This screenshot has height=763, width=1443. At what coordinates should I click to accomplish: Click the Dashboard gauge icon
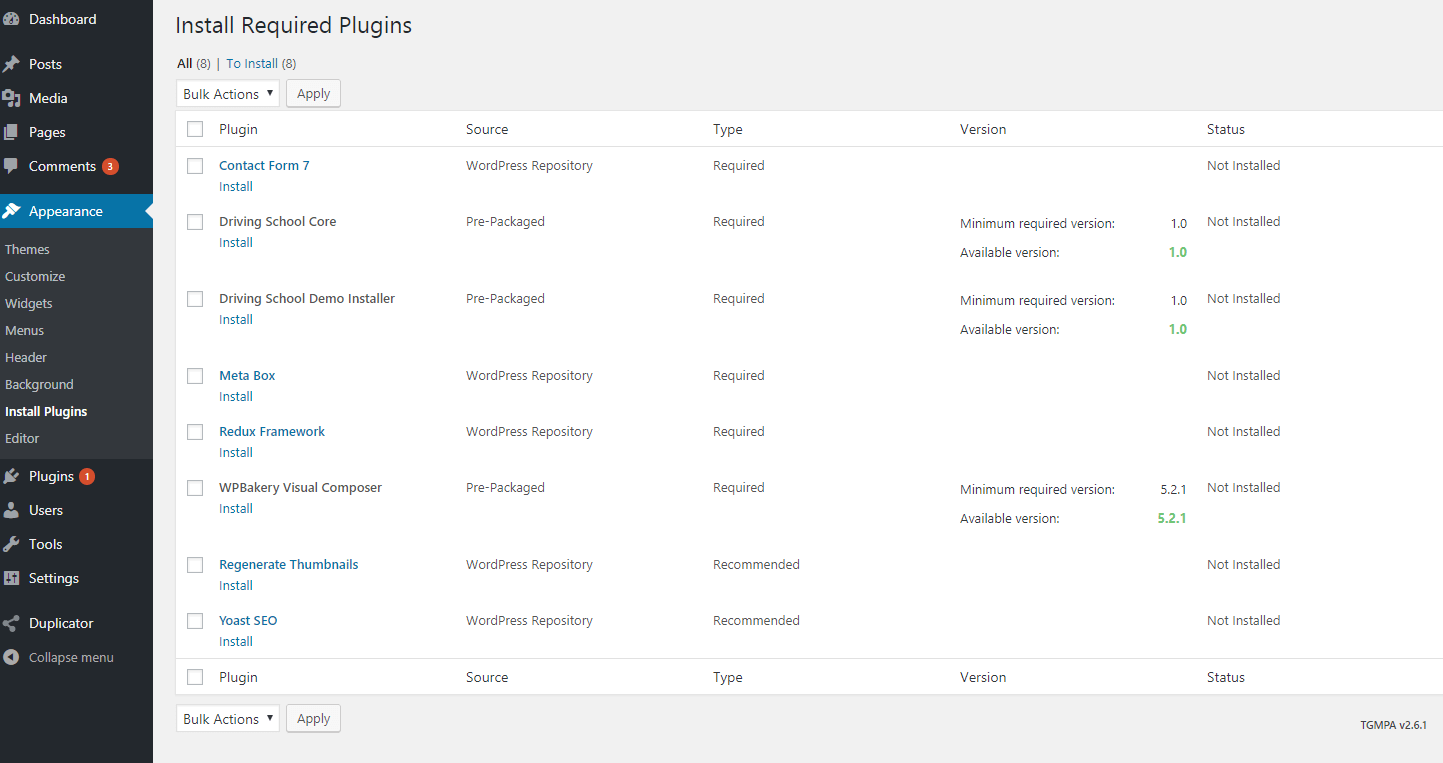[x=11, y=19]
